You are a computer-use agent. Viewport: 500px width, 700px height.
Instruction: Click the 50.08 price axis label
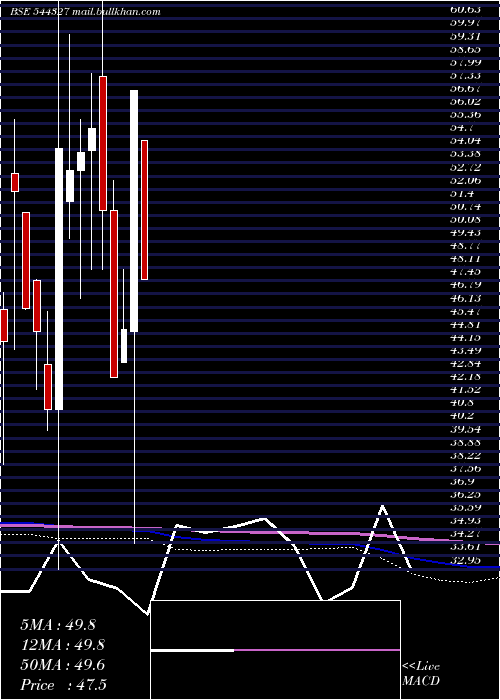click(x=466, y=220)
